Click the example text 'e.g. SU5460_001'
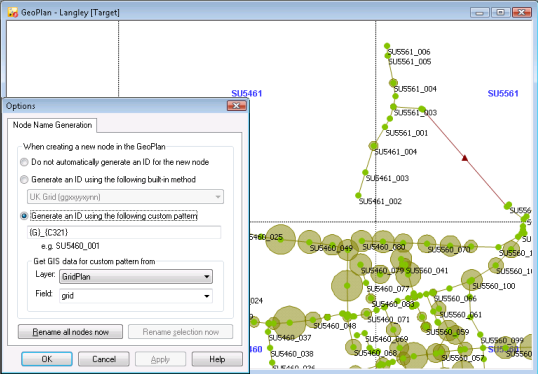This screenshot has height=374, width=538. [x=70, y=246]
